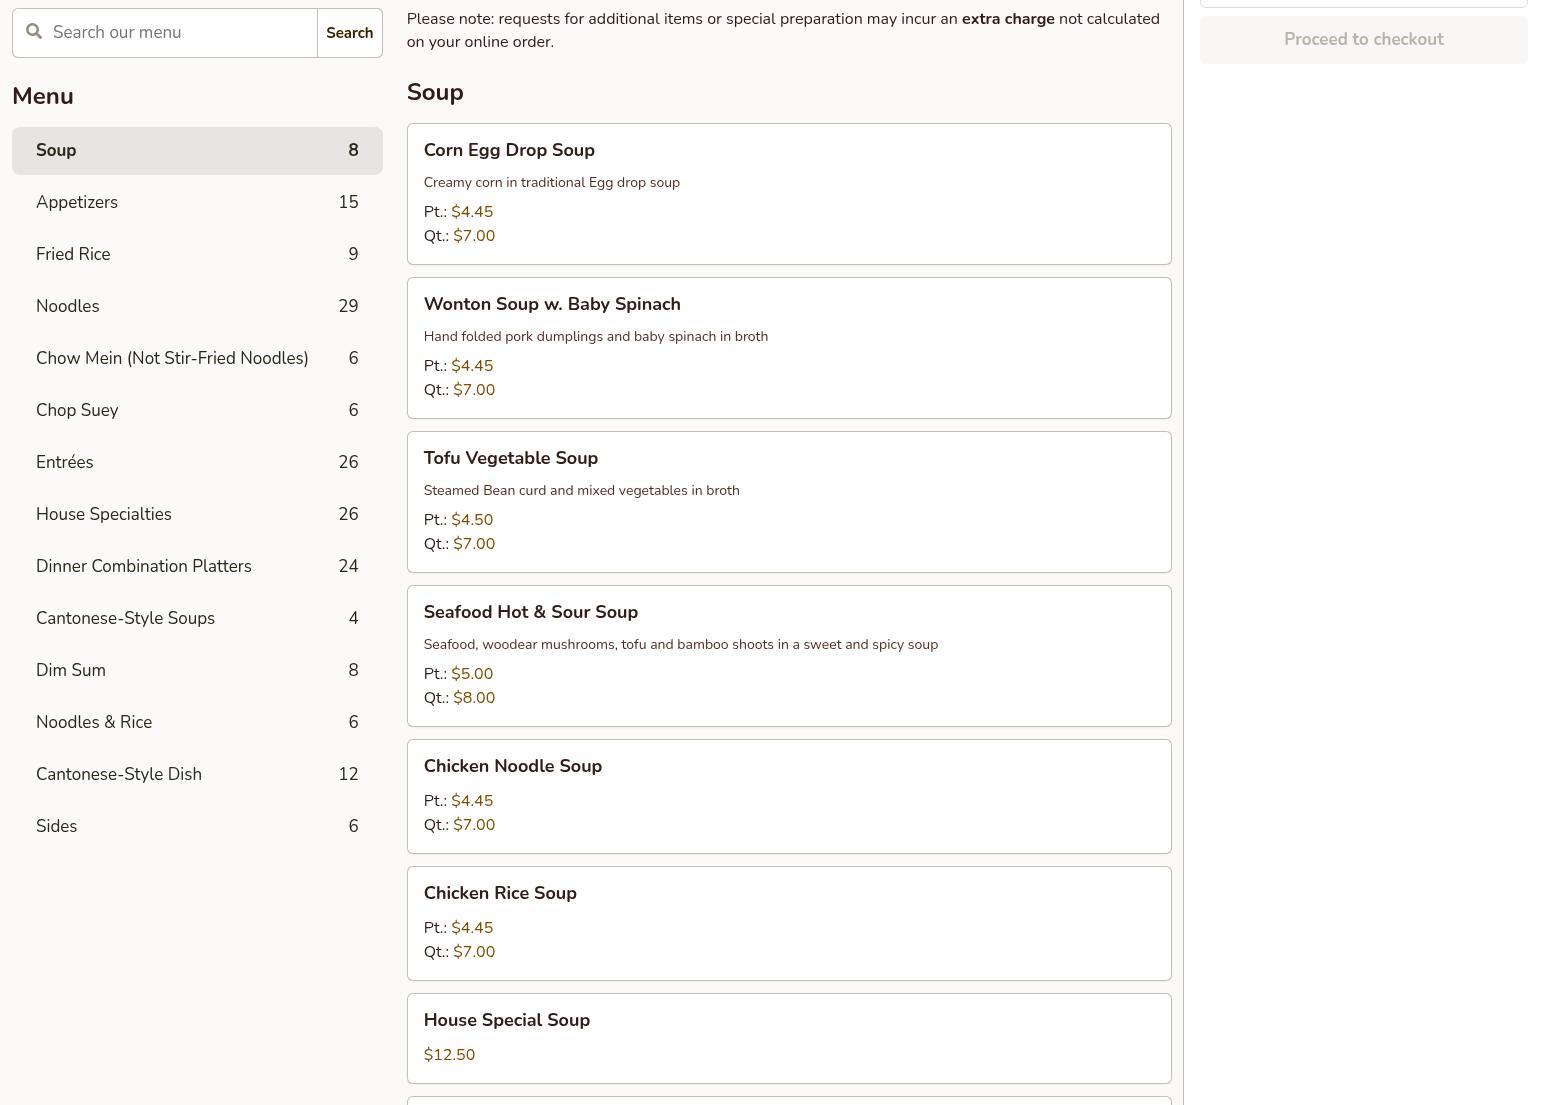Go to Fried Rice category
The width and height of the screenshot is (1544, 1105).
click(x=197, y=255)
